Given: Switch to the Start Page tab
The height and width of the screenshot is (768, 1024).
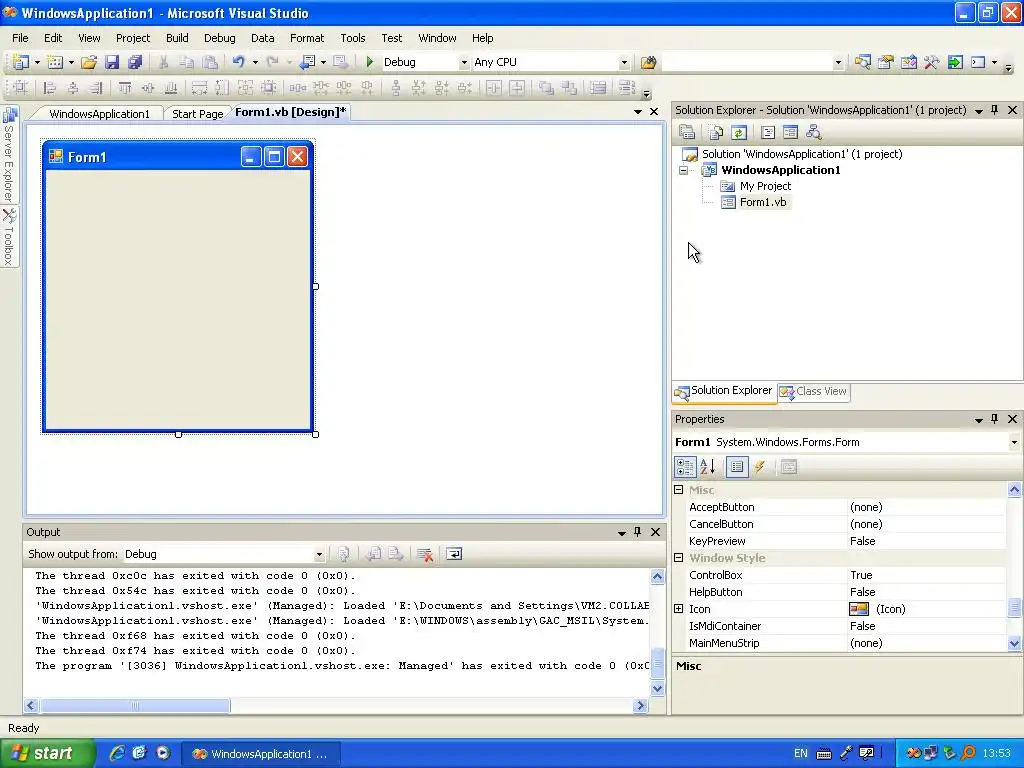Looking at the screenshot, I should [x=197, y=114].
